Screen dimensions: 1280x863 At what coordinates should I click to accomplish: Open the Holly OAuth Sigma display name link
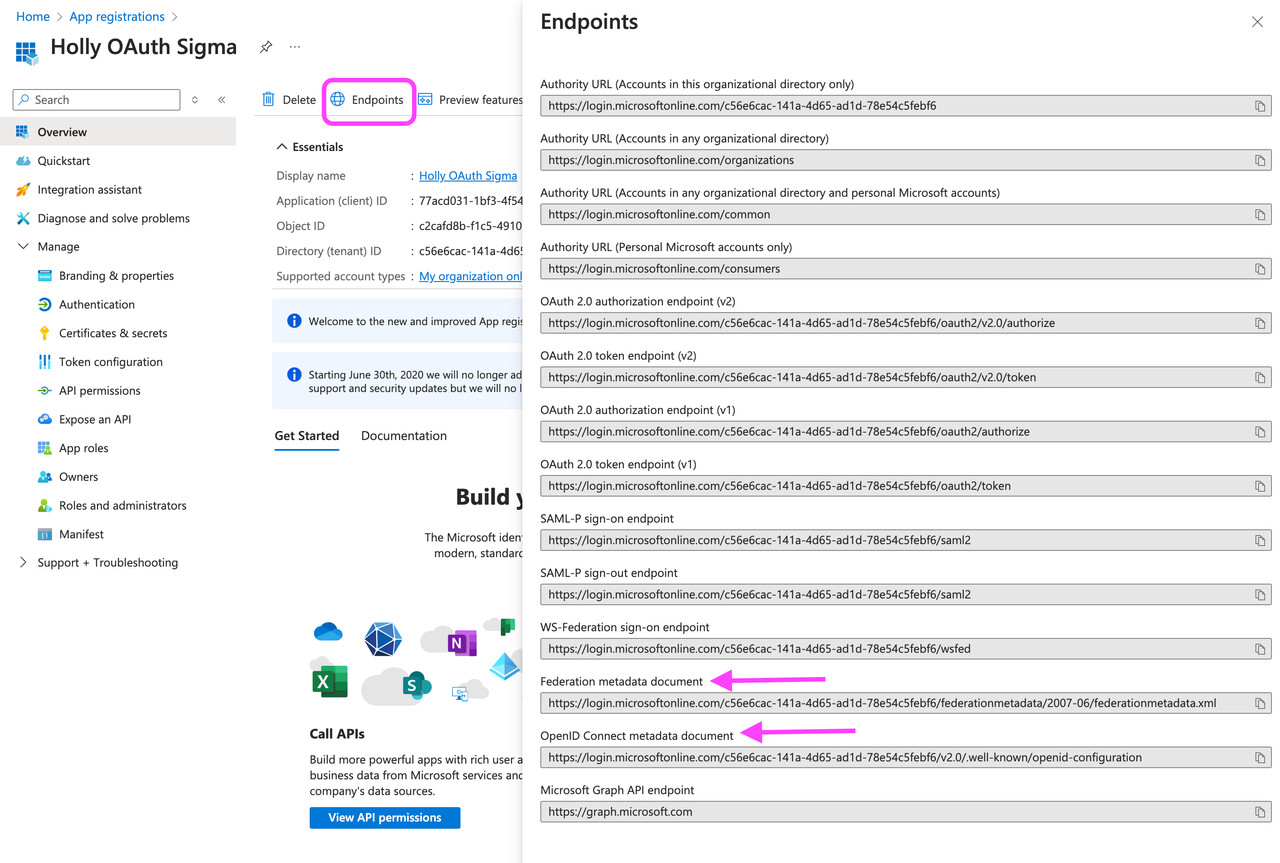point(467,175)
